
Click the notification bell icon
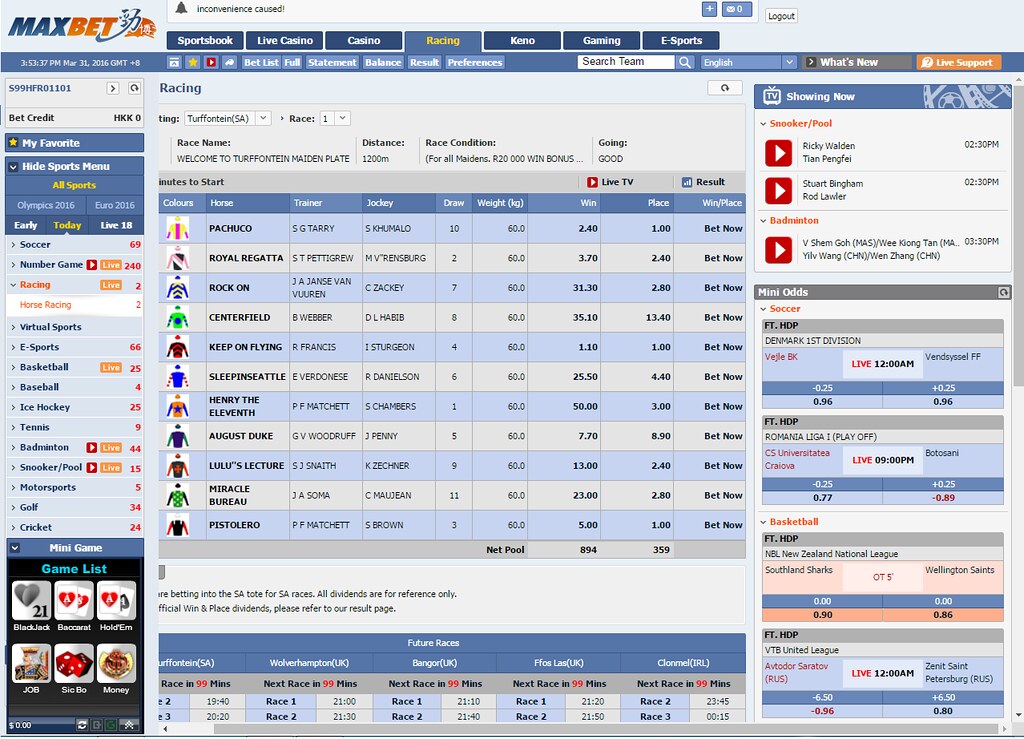pyautogui.click(x=182, y=8)
